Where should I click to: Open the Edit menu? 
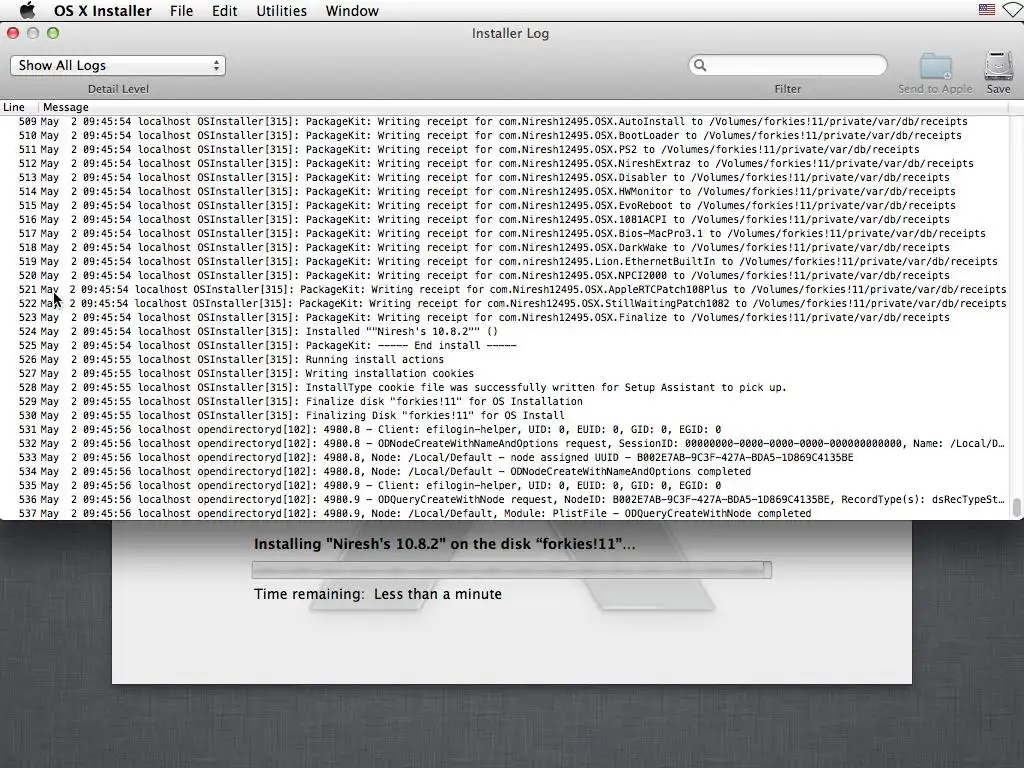(224, 11)
